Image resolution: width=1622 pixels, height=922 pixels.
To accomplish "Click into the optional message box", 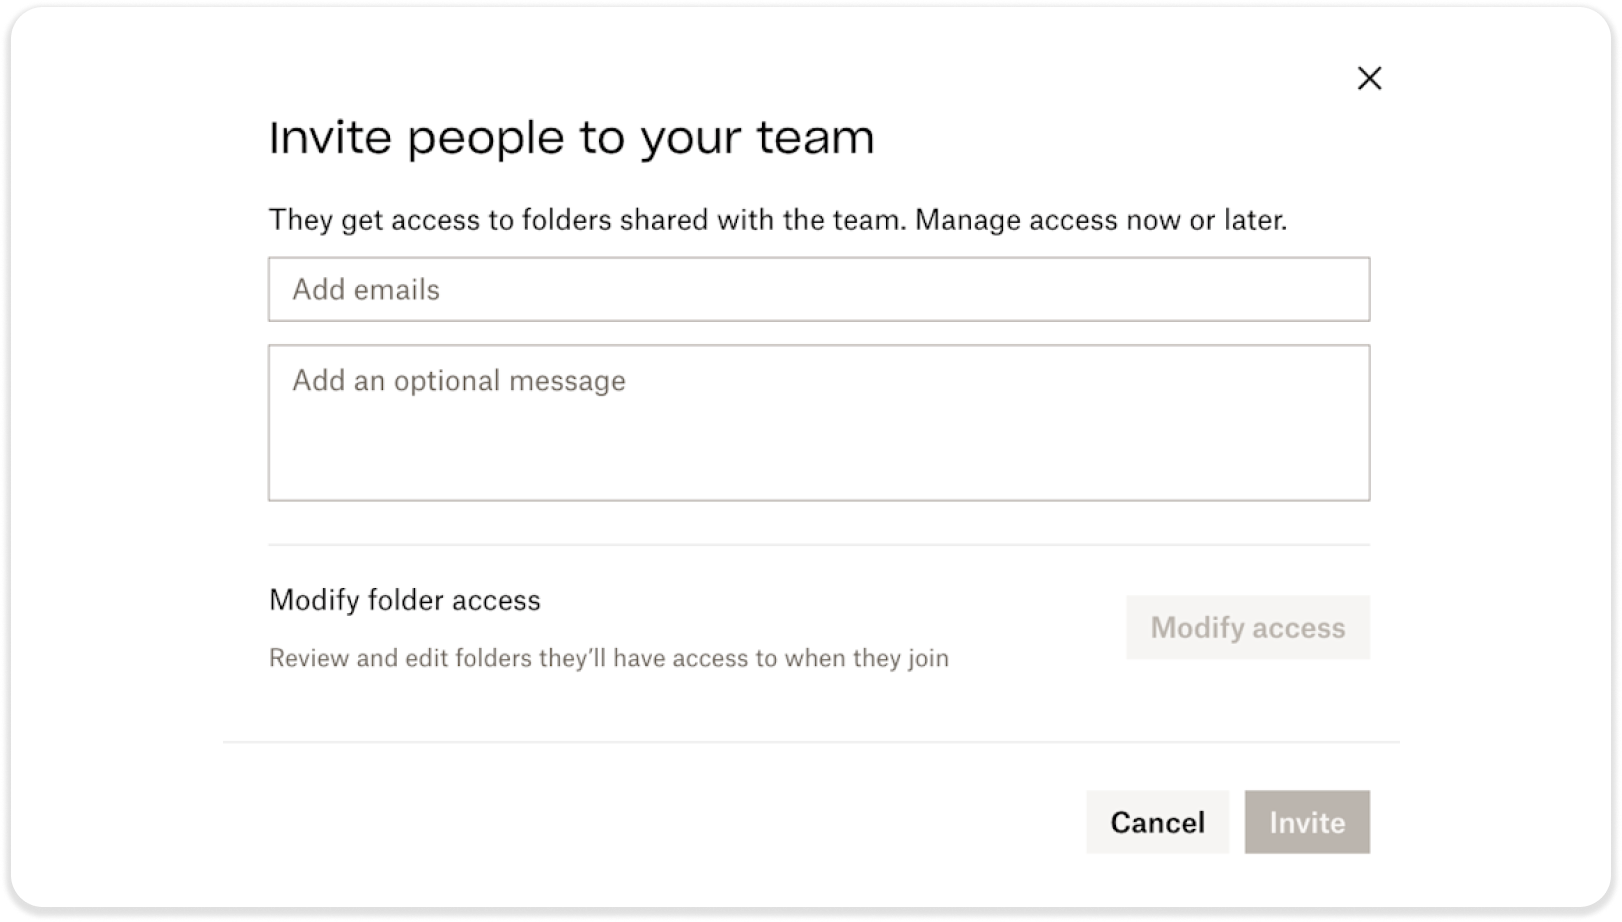I will [x=818, y=423].
